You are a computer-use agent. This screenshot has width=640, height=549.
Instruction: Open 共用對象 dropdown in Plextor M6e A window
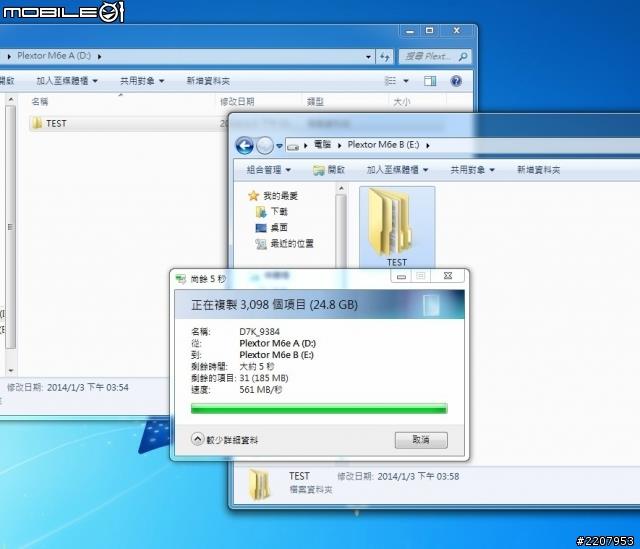[x=142, y=81]
